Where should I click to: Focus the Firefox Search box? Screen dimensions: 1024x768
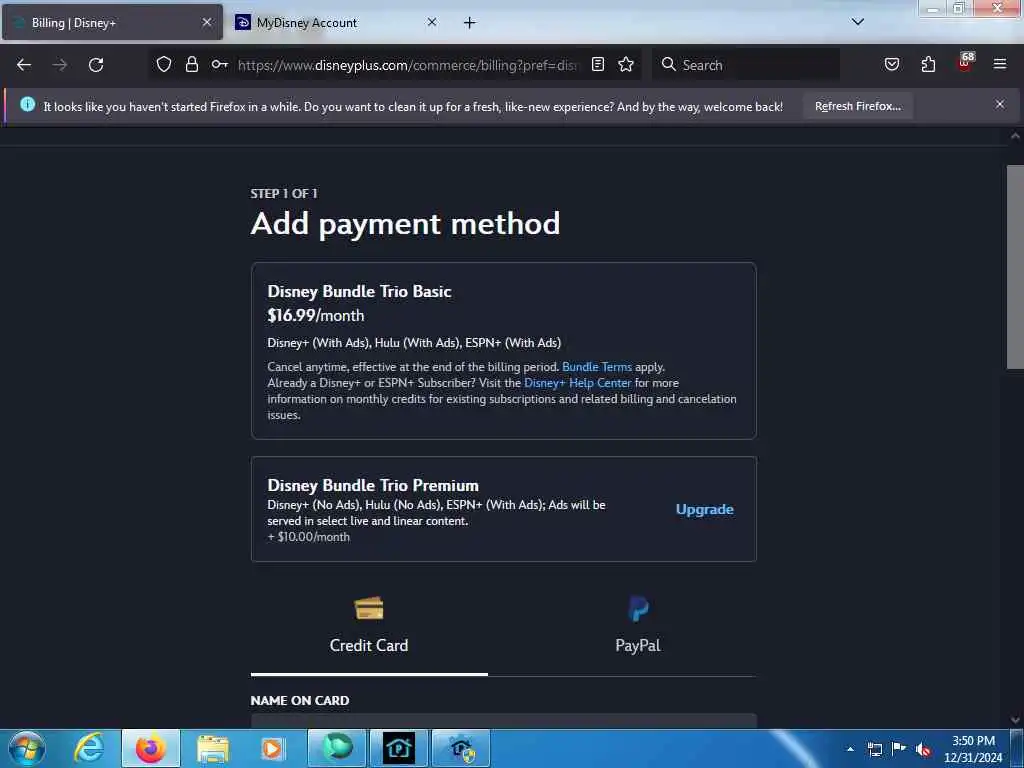point(746,65)
